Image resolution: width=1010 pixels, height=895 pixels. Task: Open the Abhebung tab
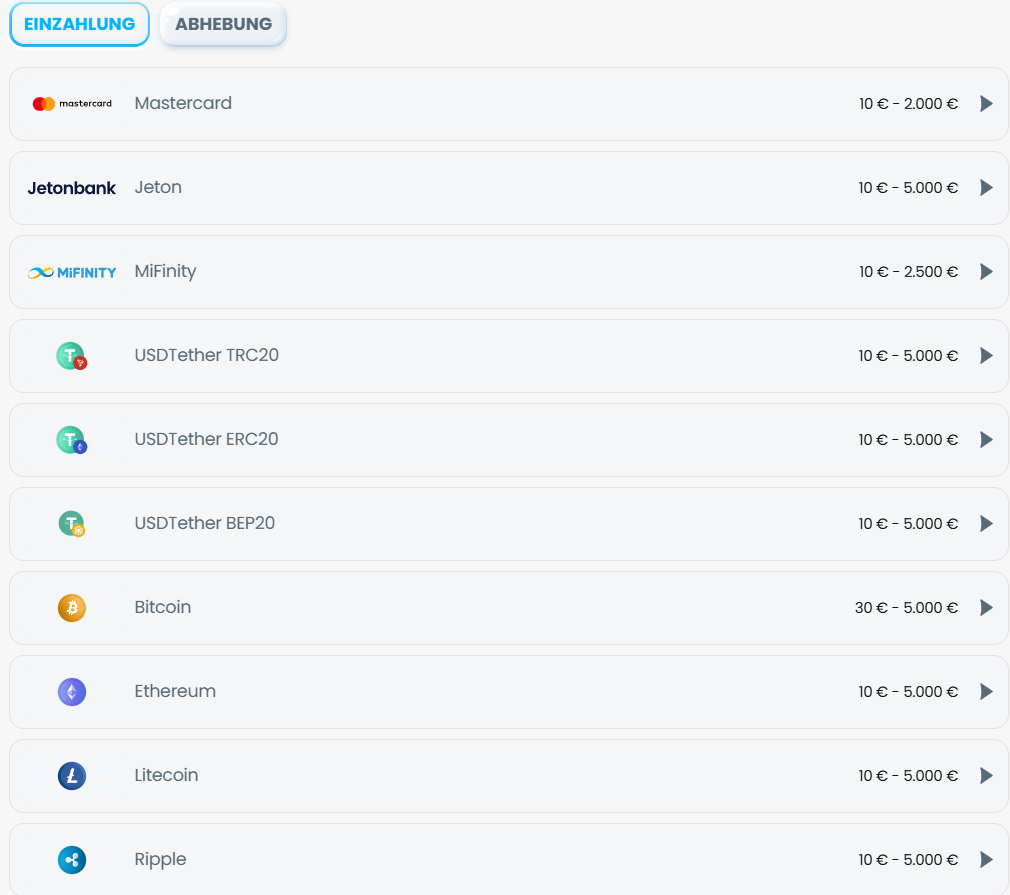(223, 24)
